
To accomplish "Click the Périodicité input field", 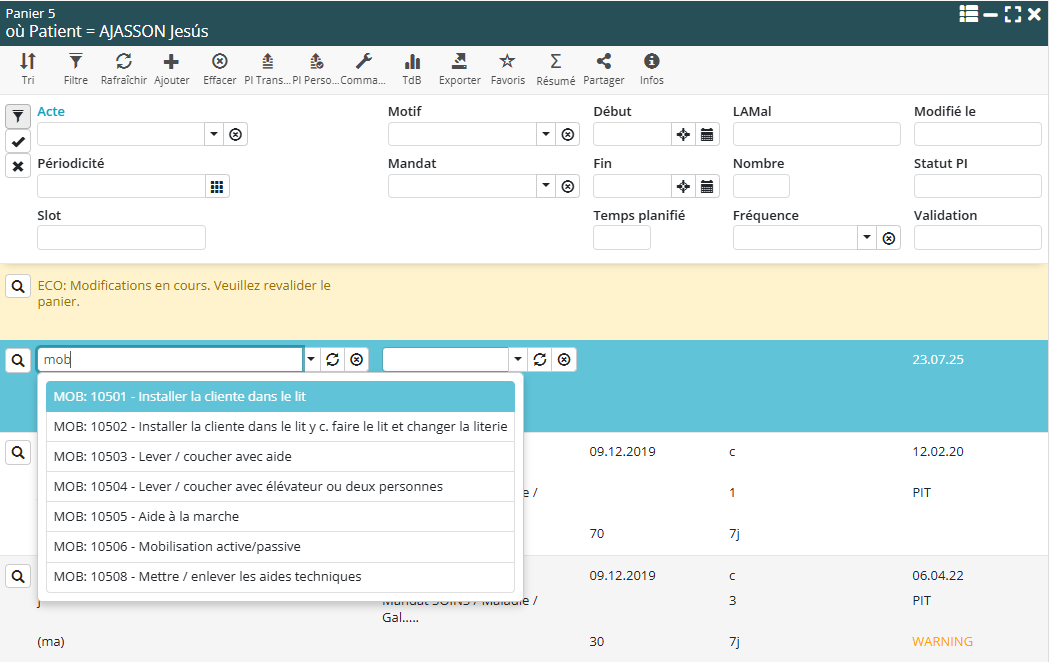I will [x=121, y=186].
